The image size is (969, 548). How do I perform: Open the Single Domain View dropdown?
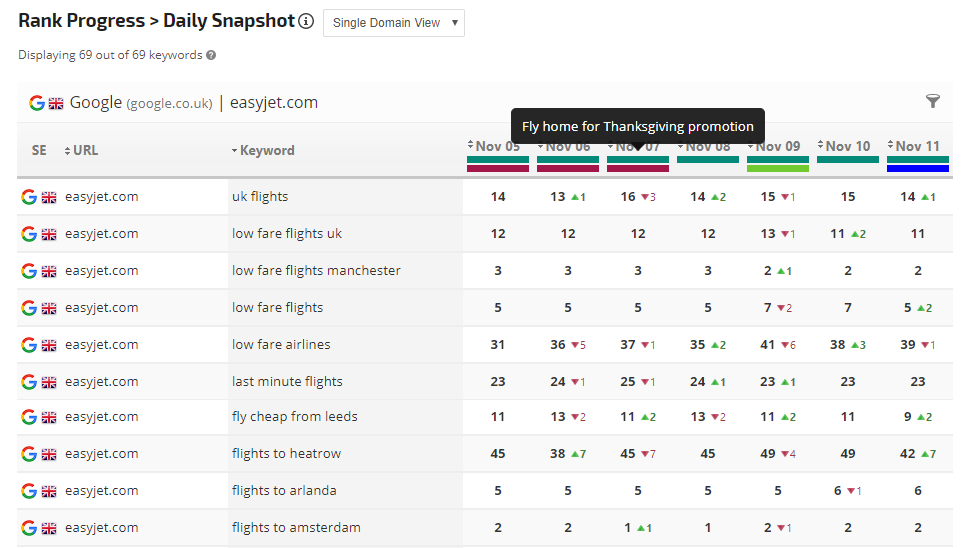pos(394,23)
